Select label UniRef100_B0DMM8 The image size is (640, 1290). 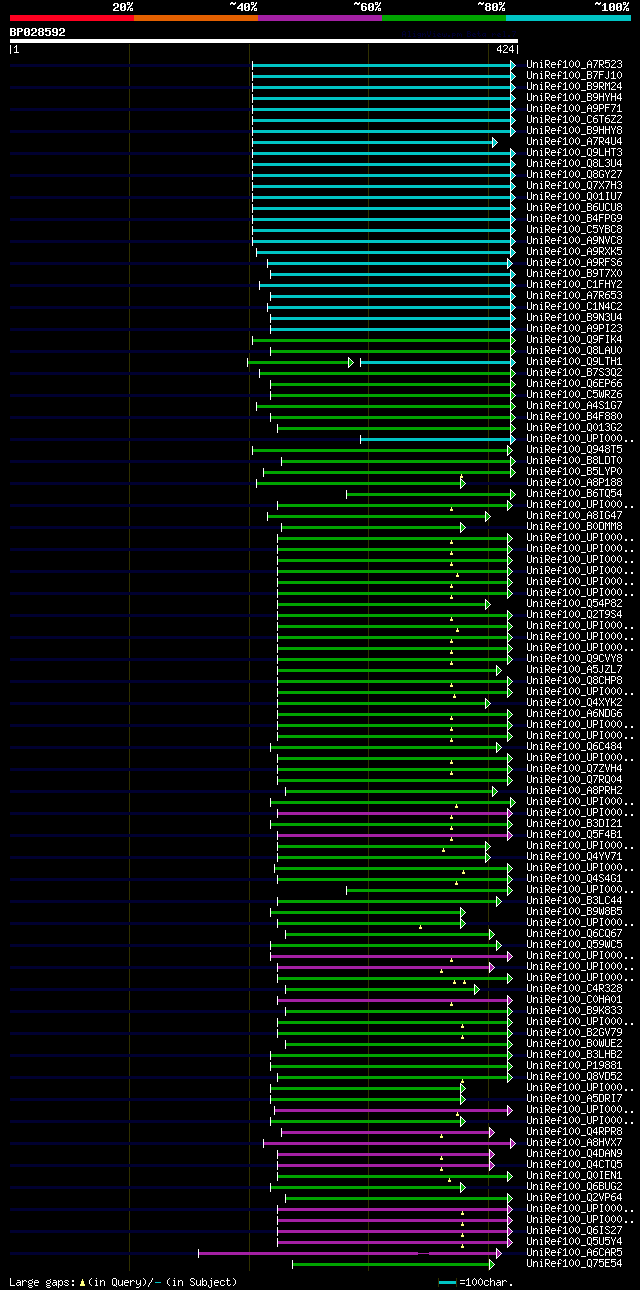tap(574, 526)
